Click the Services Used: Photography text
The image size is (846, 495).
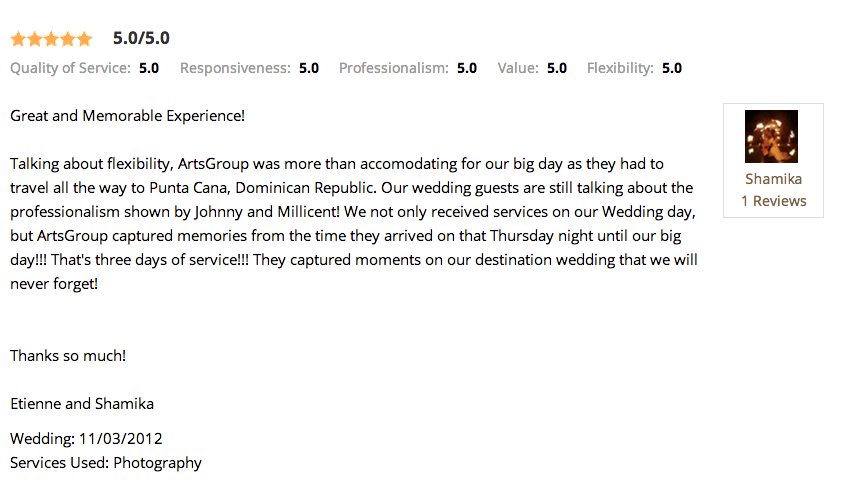coord(106,463)
